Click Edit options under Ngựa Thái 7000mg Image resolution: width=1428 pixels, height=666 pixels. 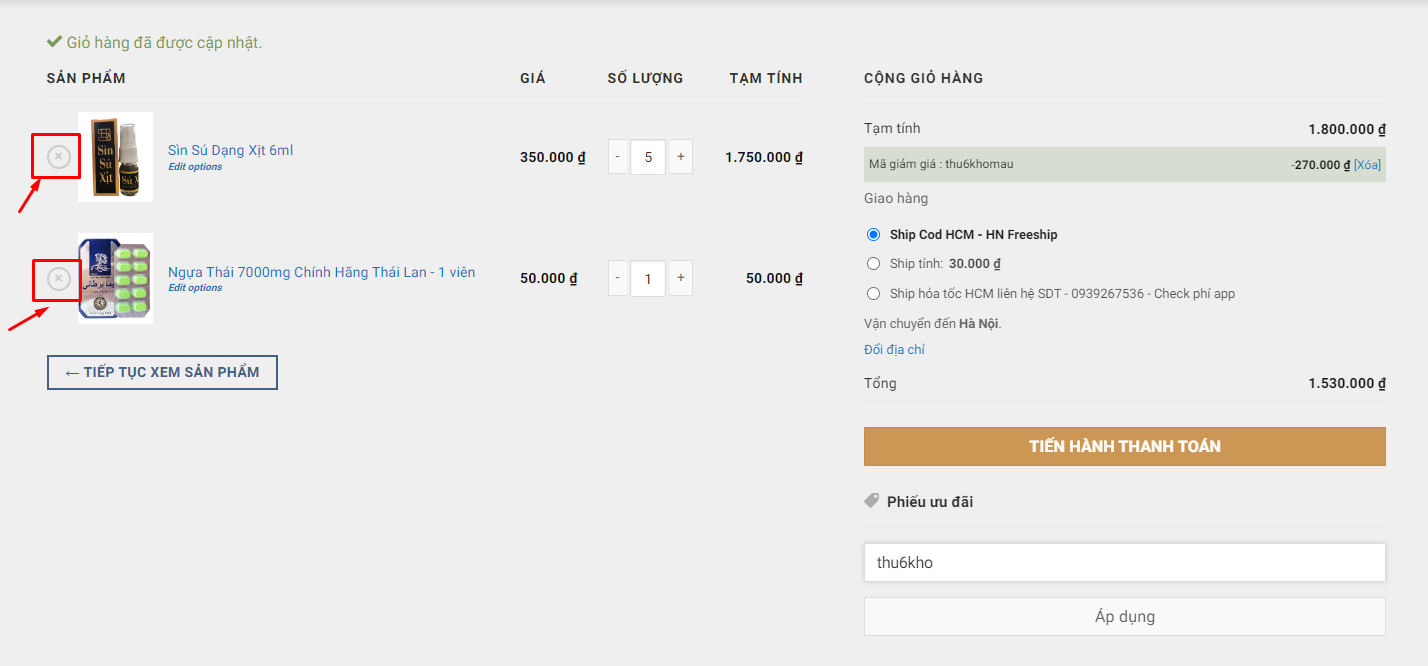(195, 288)
